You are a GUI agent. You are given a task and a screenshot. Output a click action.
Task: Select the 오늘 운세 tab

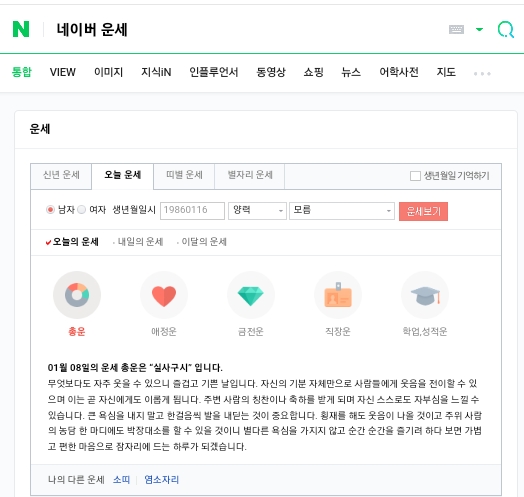coord(123,175)
